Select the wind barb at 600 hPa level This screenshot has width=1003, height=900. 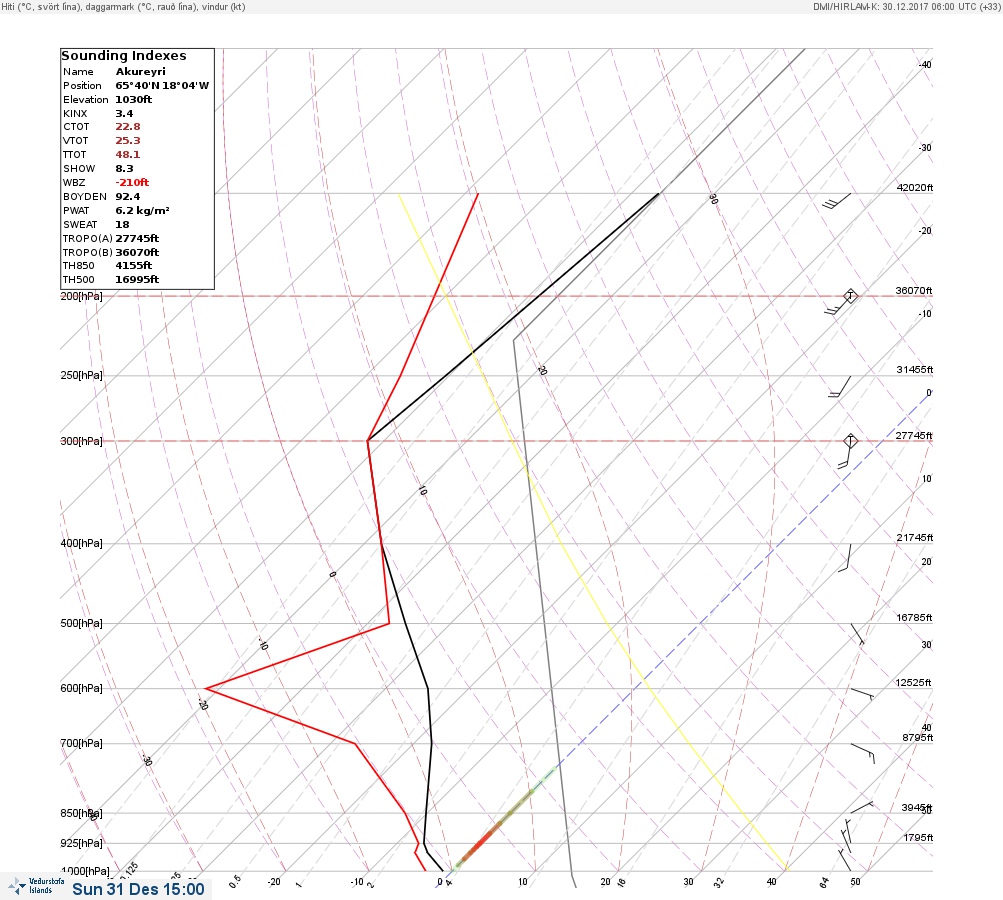coord(862,694)
